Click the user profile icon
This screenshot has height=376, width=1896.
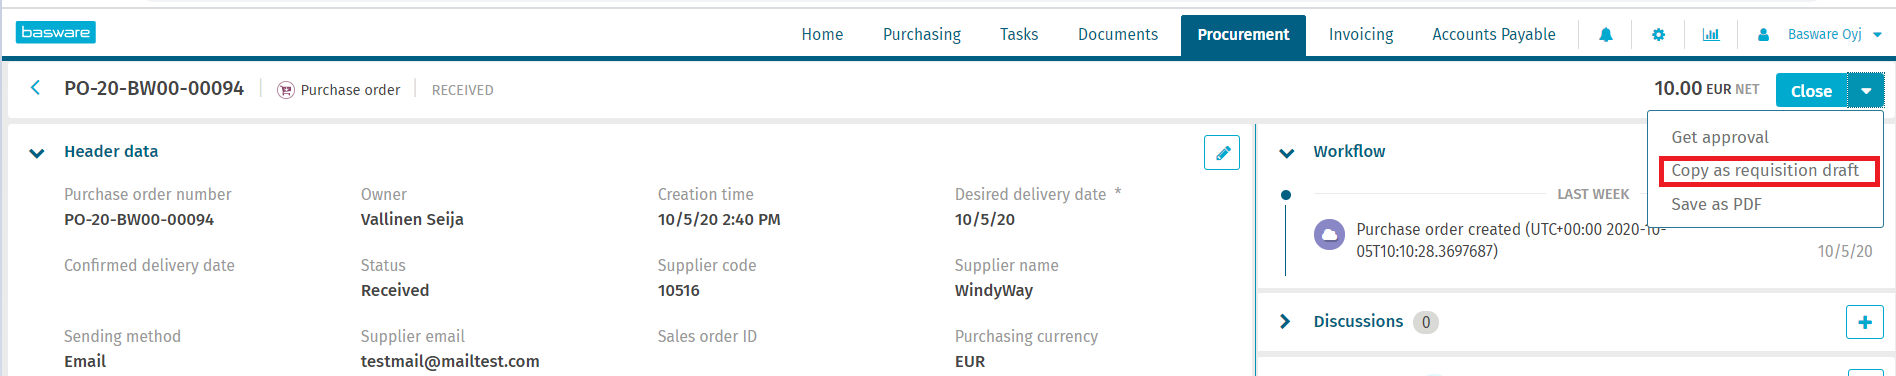(1763, 35)
